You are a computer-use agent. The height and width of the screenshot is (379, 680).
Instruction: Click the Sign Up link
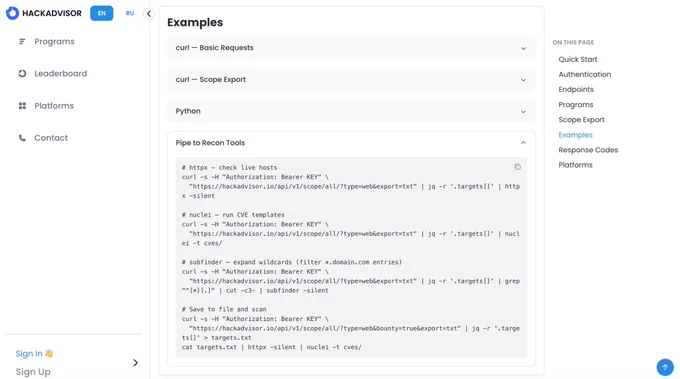pos(33,372)
